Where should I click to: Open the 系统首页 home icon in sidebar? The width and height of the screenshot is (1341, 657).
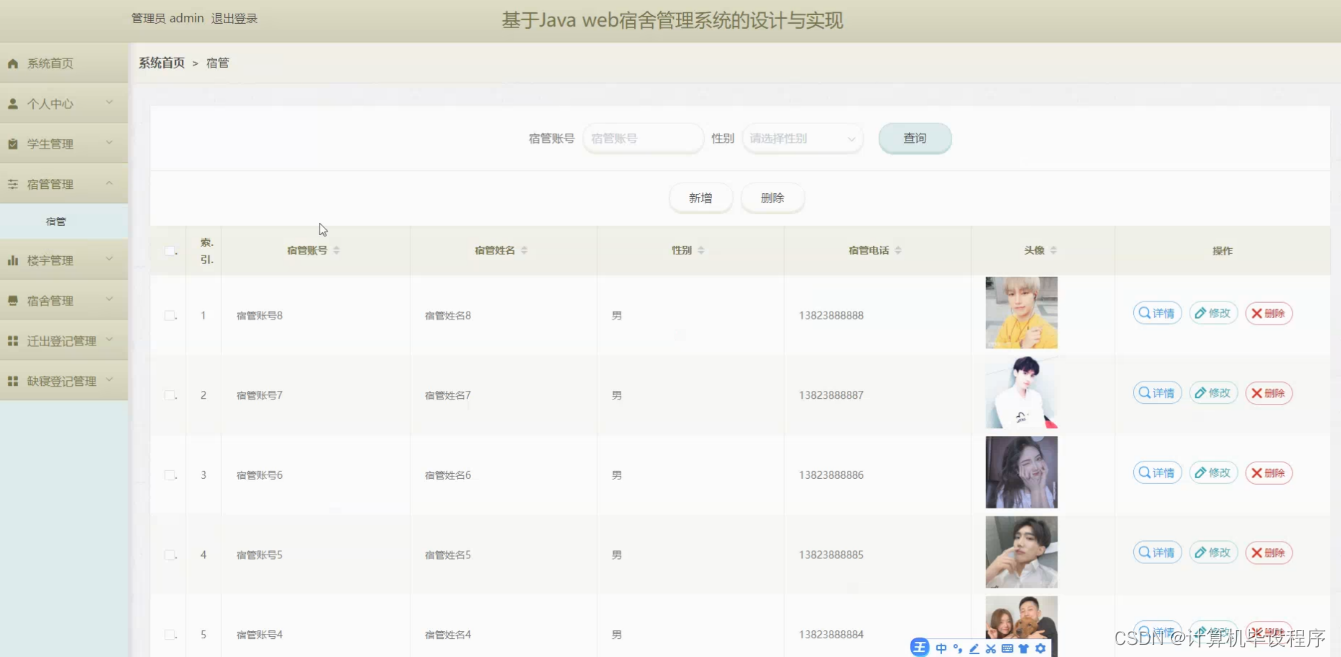click(x=12, y=63)
